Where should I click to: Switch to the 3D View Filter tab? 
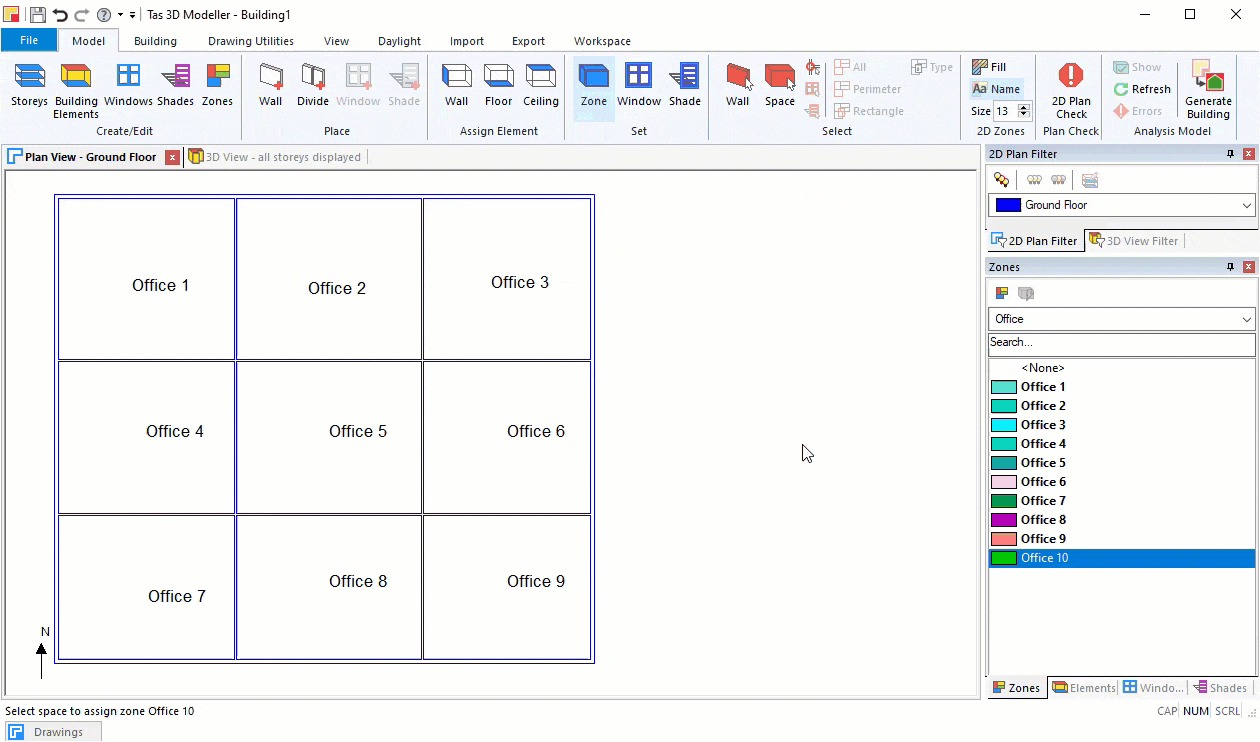tap(1133, 240)
